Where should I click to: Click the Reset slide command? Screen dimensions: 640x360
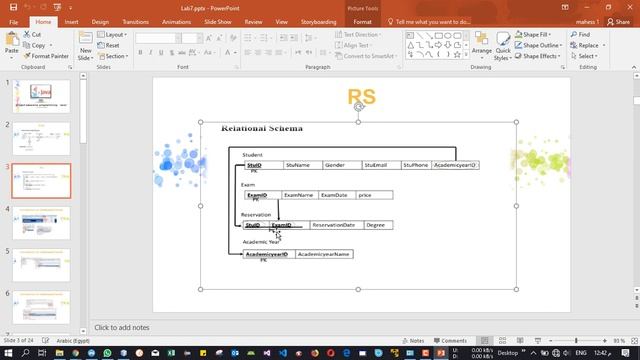tap(109, 45)
